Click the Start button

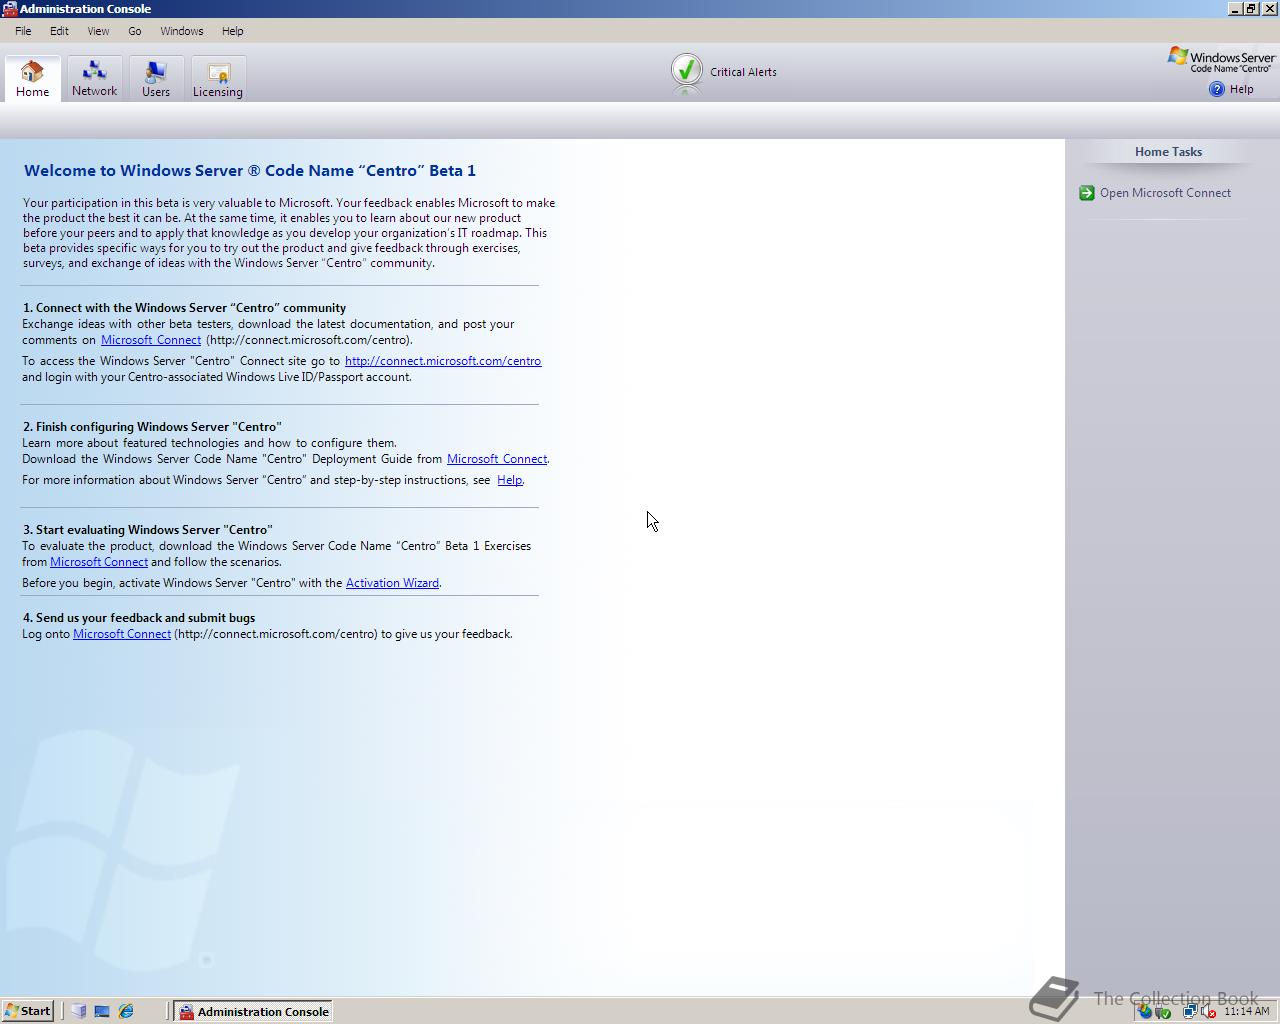coord(28,1011)
